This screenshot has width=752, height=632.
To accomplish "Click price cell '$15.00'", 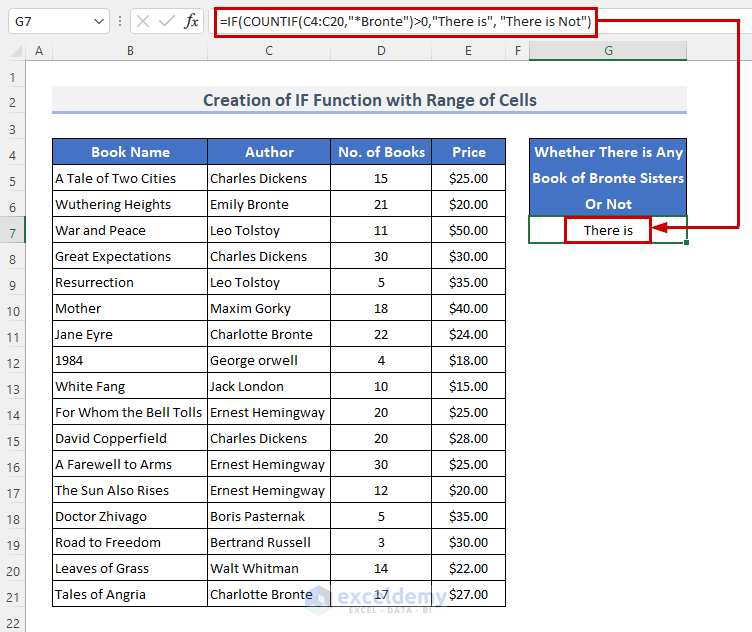I will [469, 386].
